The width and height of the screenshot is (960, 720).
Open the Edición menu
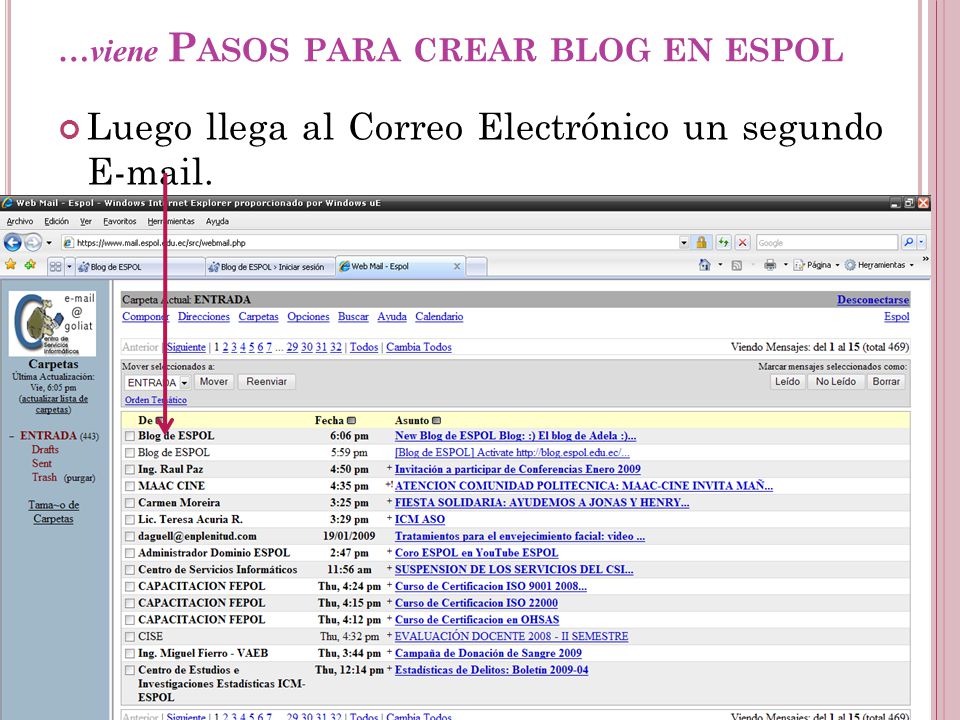pos(56,221)
